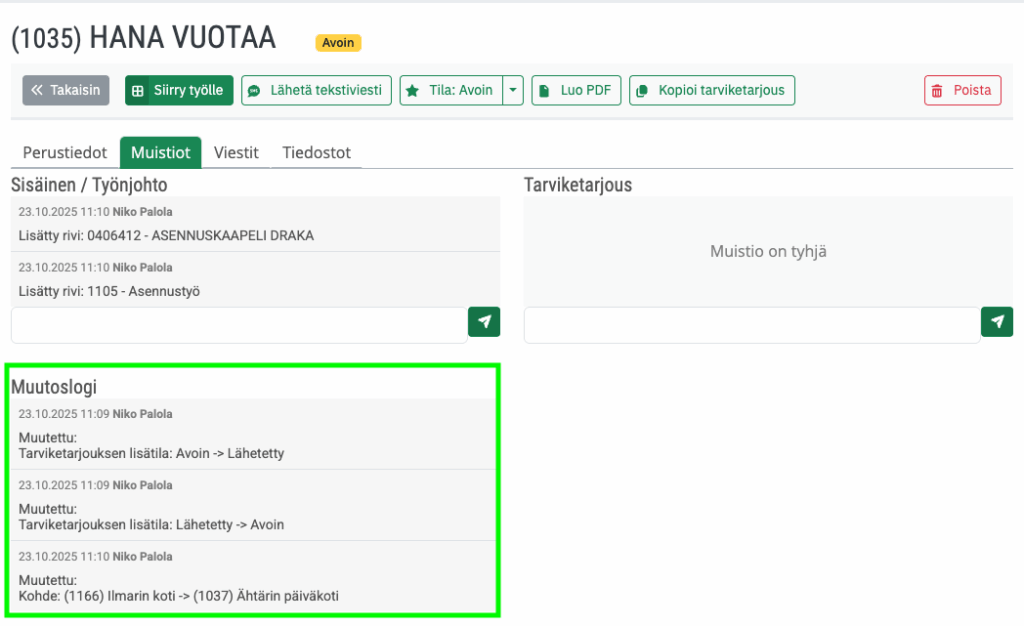Select the ASENNUSKAAPELI DRAKA memo entry
Image resolution: width=1024 pixels, height=626 pixels.
tap(166, 236)
